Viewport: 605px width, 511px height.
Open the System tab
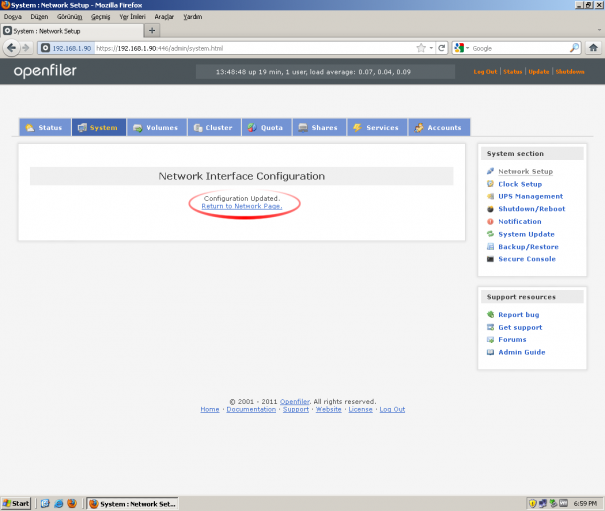coord(99,127)
